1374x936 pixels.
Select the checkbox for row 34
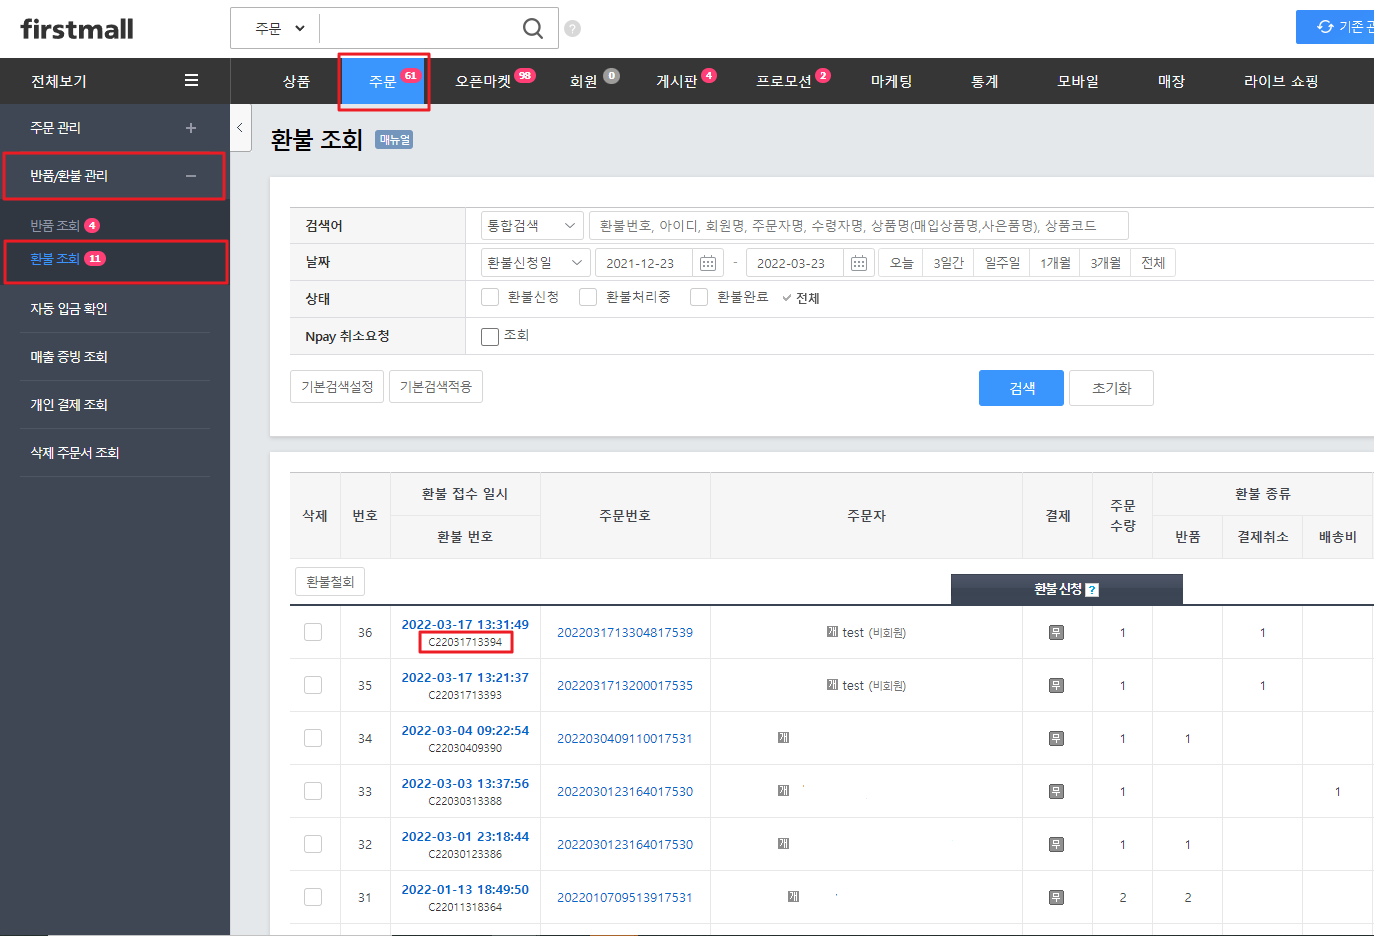[x=313, y=738]
